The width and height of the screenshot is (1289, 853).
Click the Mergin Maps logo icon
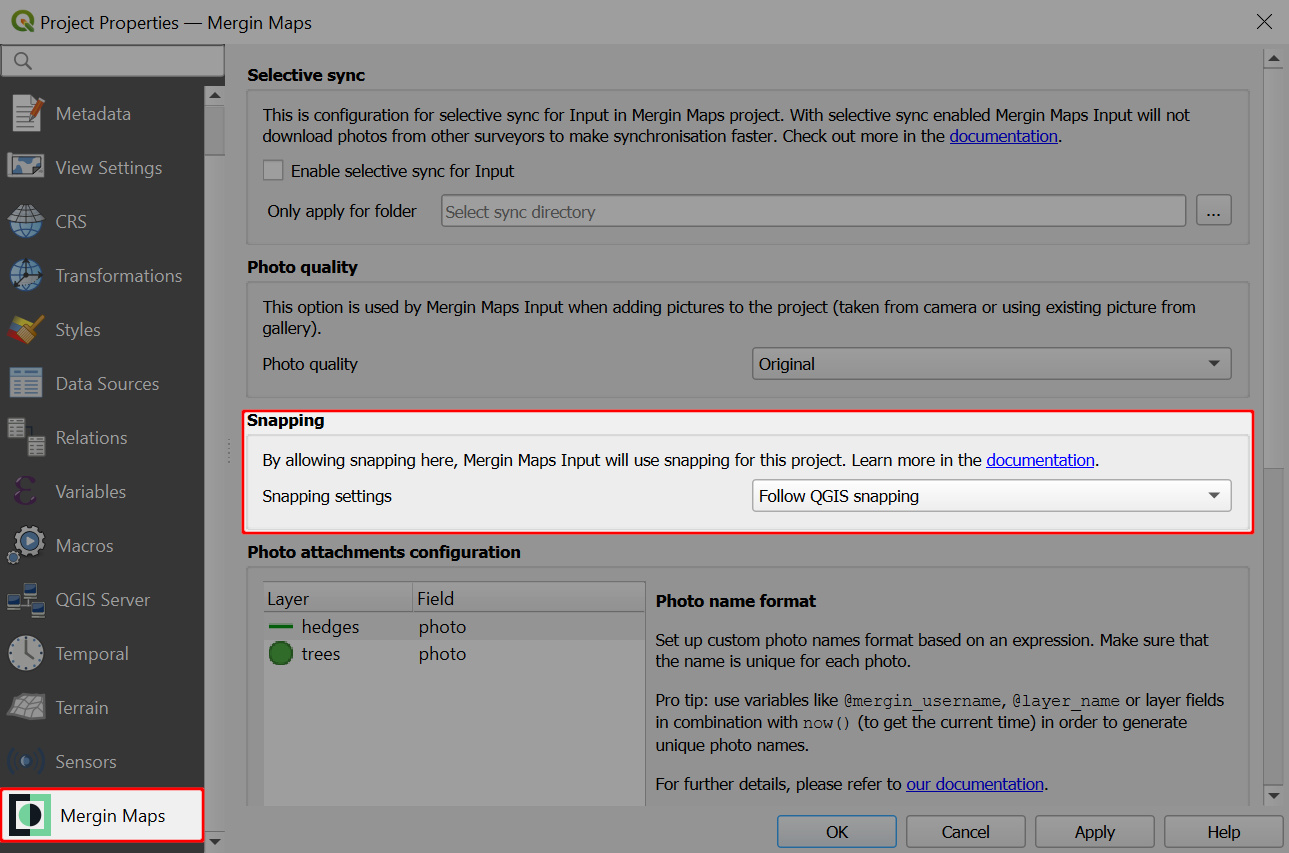click(30, 815)
